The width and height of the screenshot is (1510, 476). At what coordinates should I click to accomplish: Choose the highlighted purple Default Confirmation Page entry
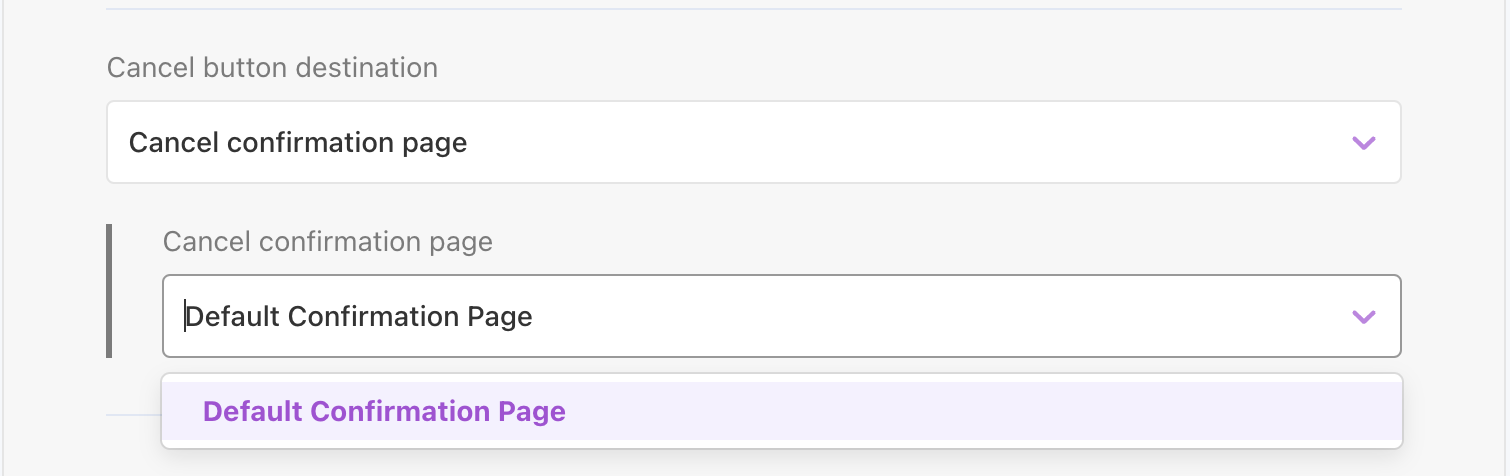(384, 411)
